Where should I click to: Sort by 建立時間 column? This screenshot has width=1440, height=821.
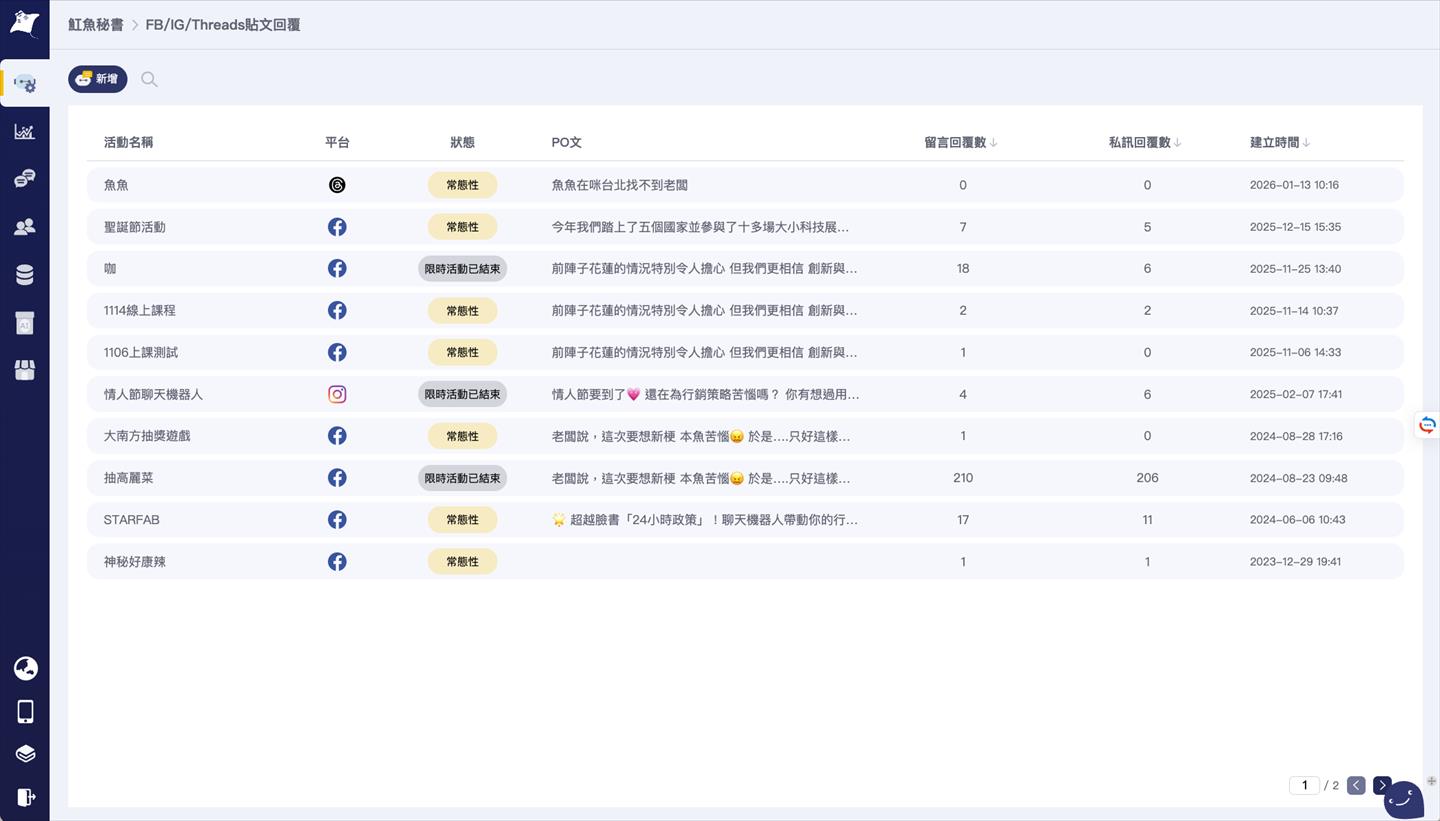[1280, 143]
